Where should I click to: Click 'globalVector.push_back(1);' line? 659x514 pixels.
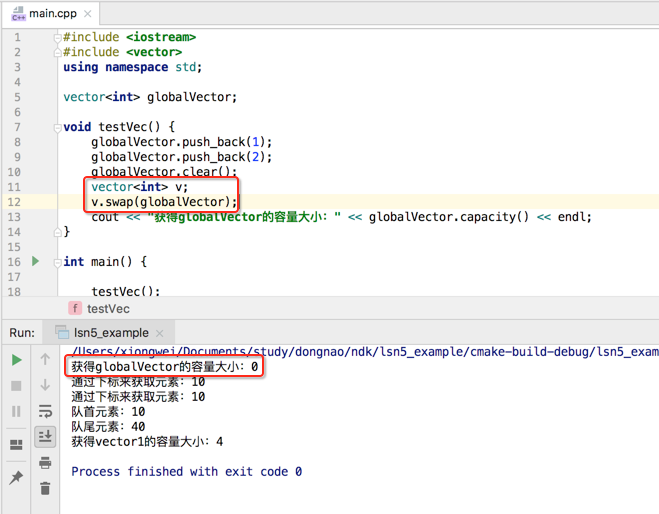[182, 142]
